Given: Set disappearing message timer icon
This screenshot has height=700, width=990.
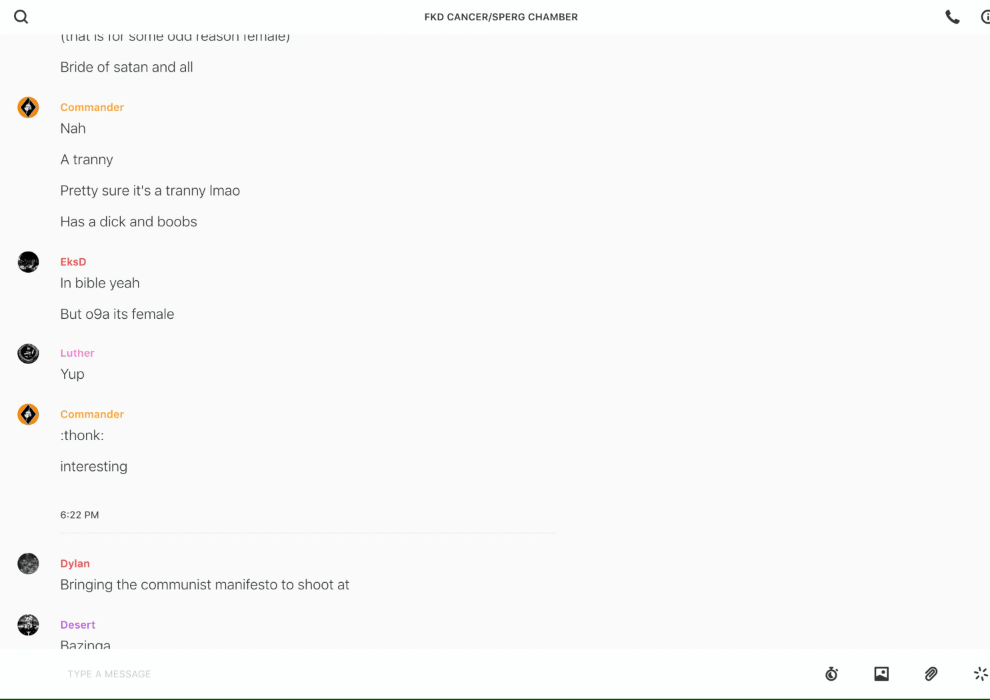Looking at the screenshot, I should tap(832, 673).
